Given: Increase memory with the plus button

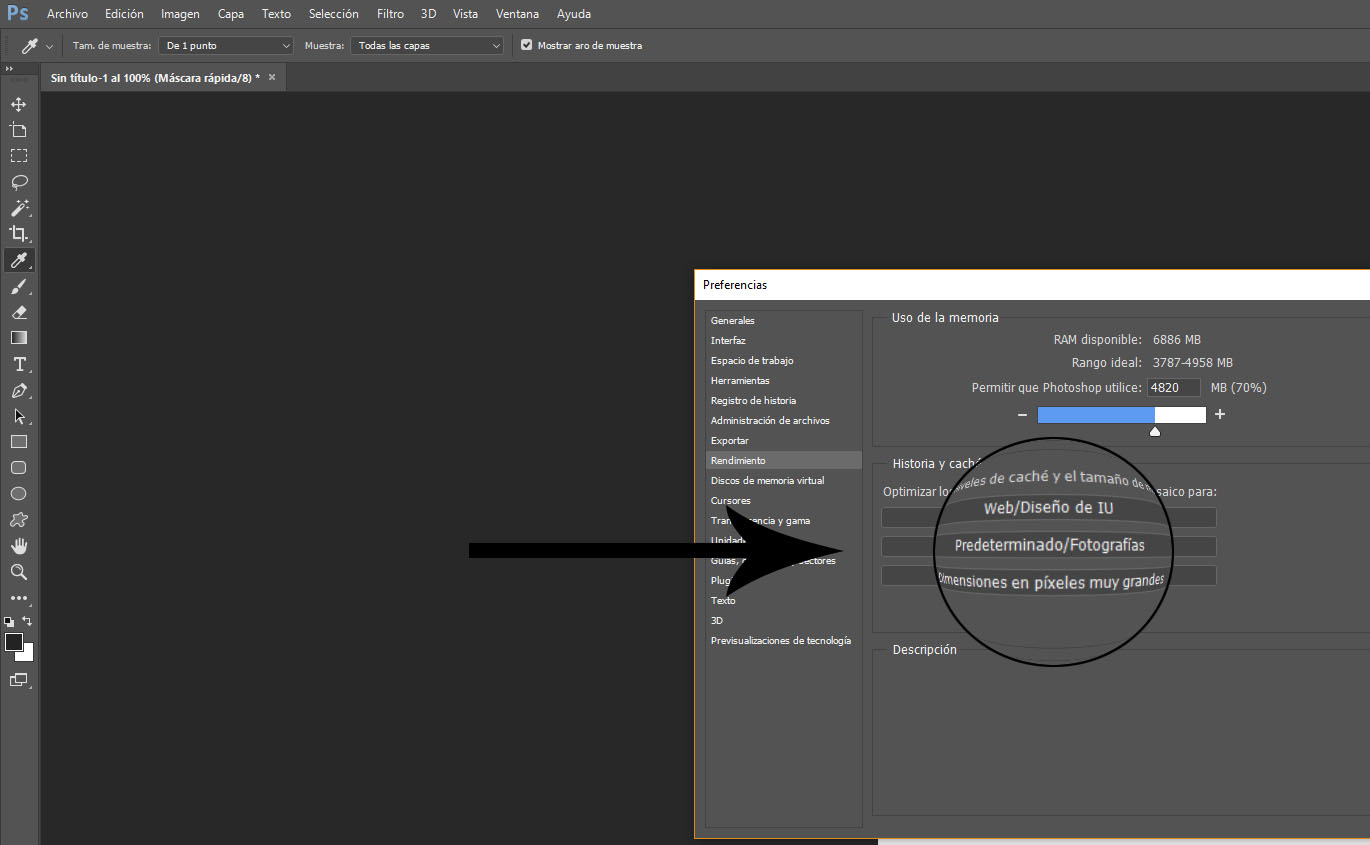Looking at the screenshot, I should [1220, 414].
